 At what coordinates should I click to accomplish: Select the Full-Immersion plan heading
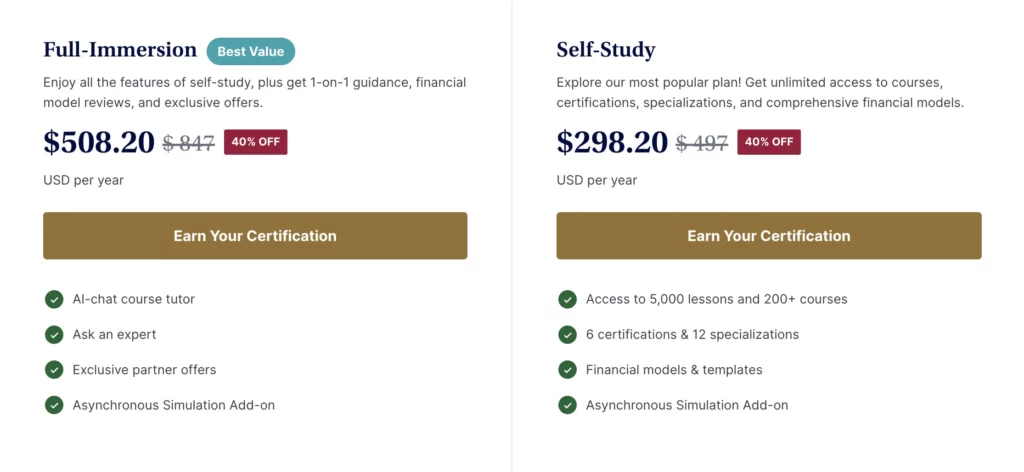point(120,50)
